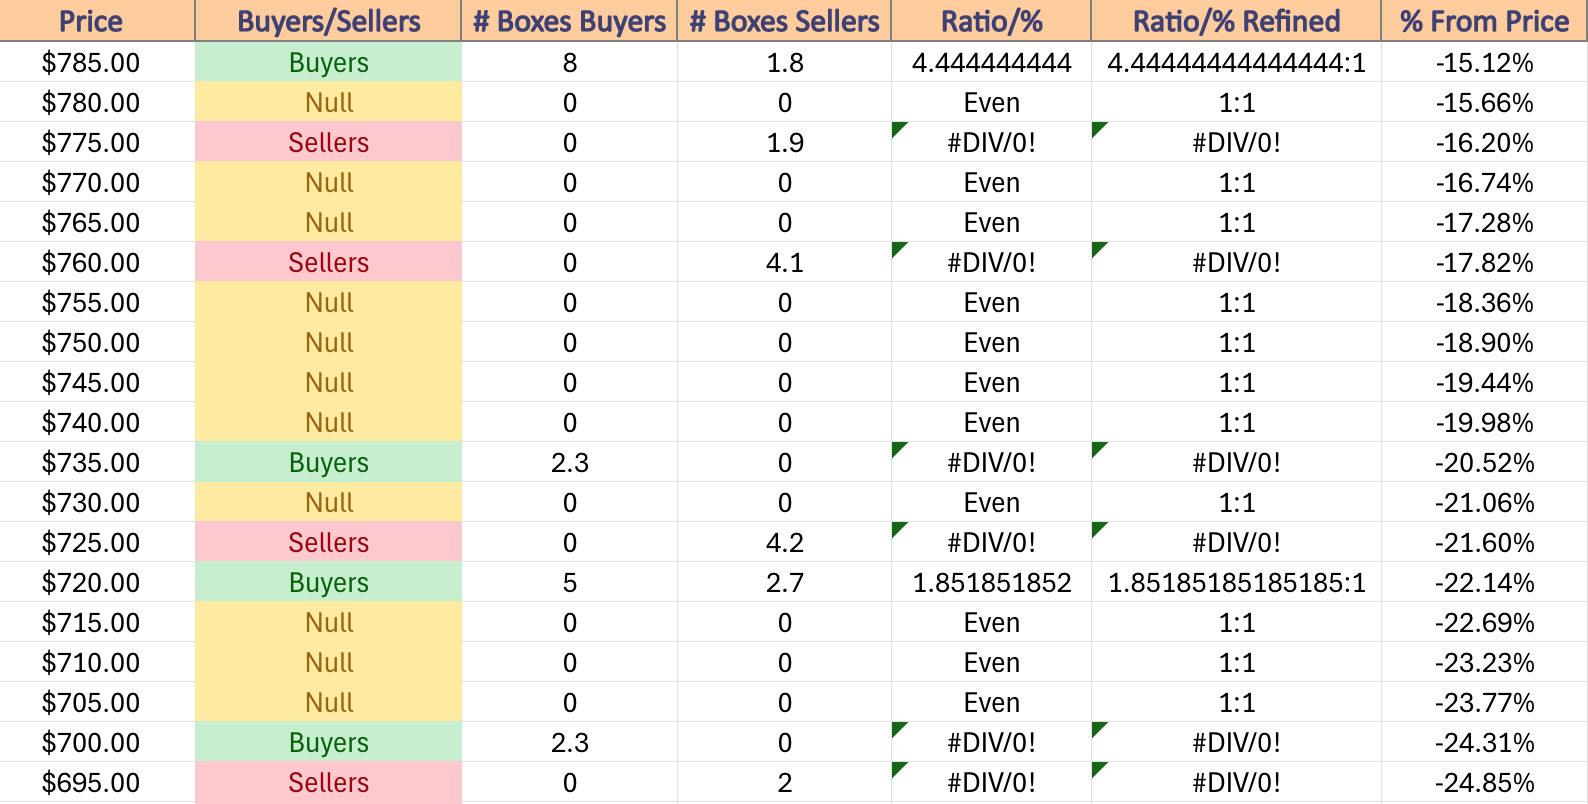
Task: Click the Buyers cell in the $785.00 row
Action: point(328,62)
